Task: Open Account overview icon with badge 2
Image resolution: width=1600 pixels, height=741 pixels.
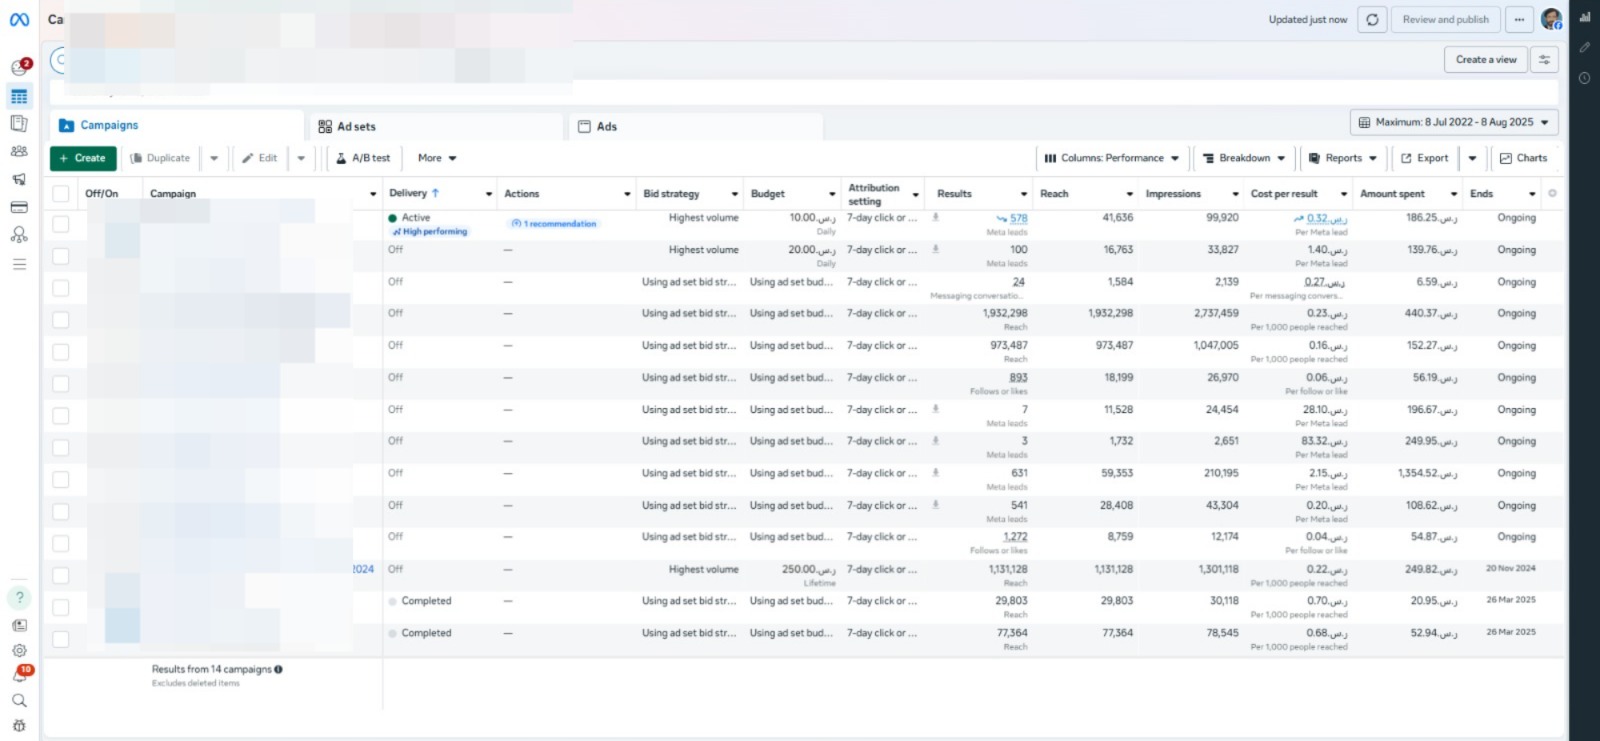Action: (19, 67)
